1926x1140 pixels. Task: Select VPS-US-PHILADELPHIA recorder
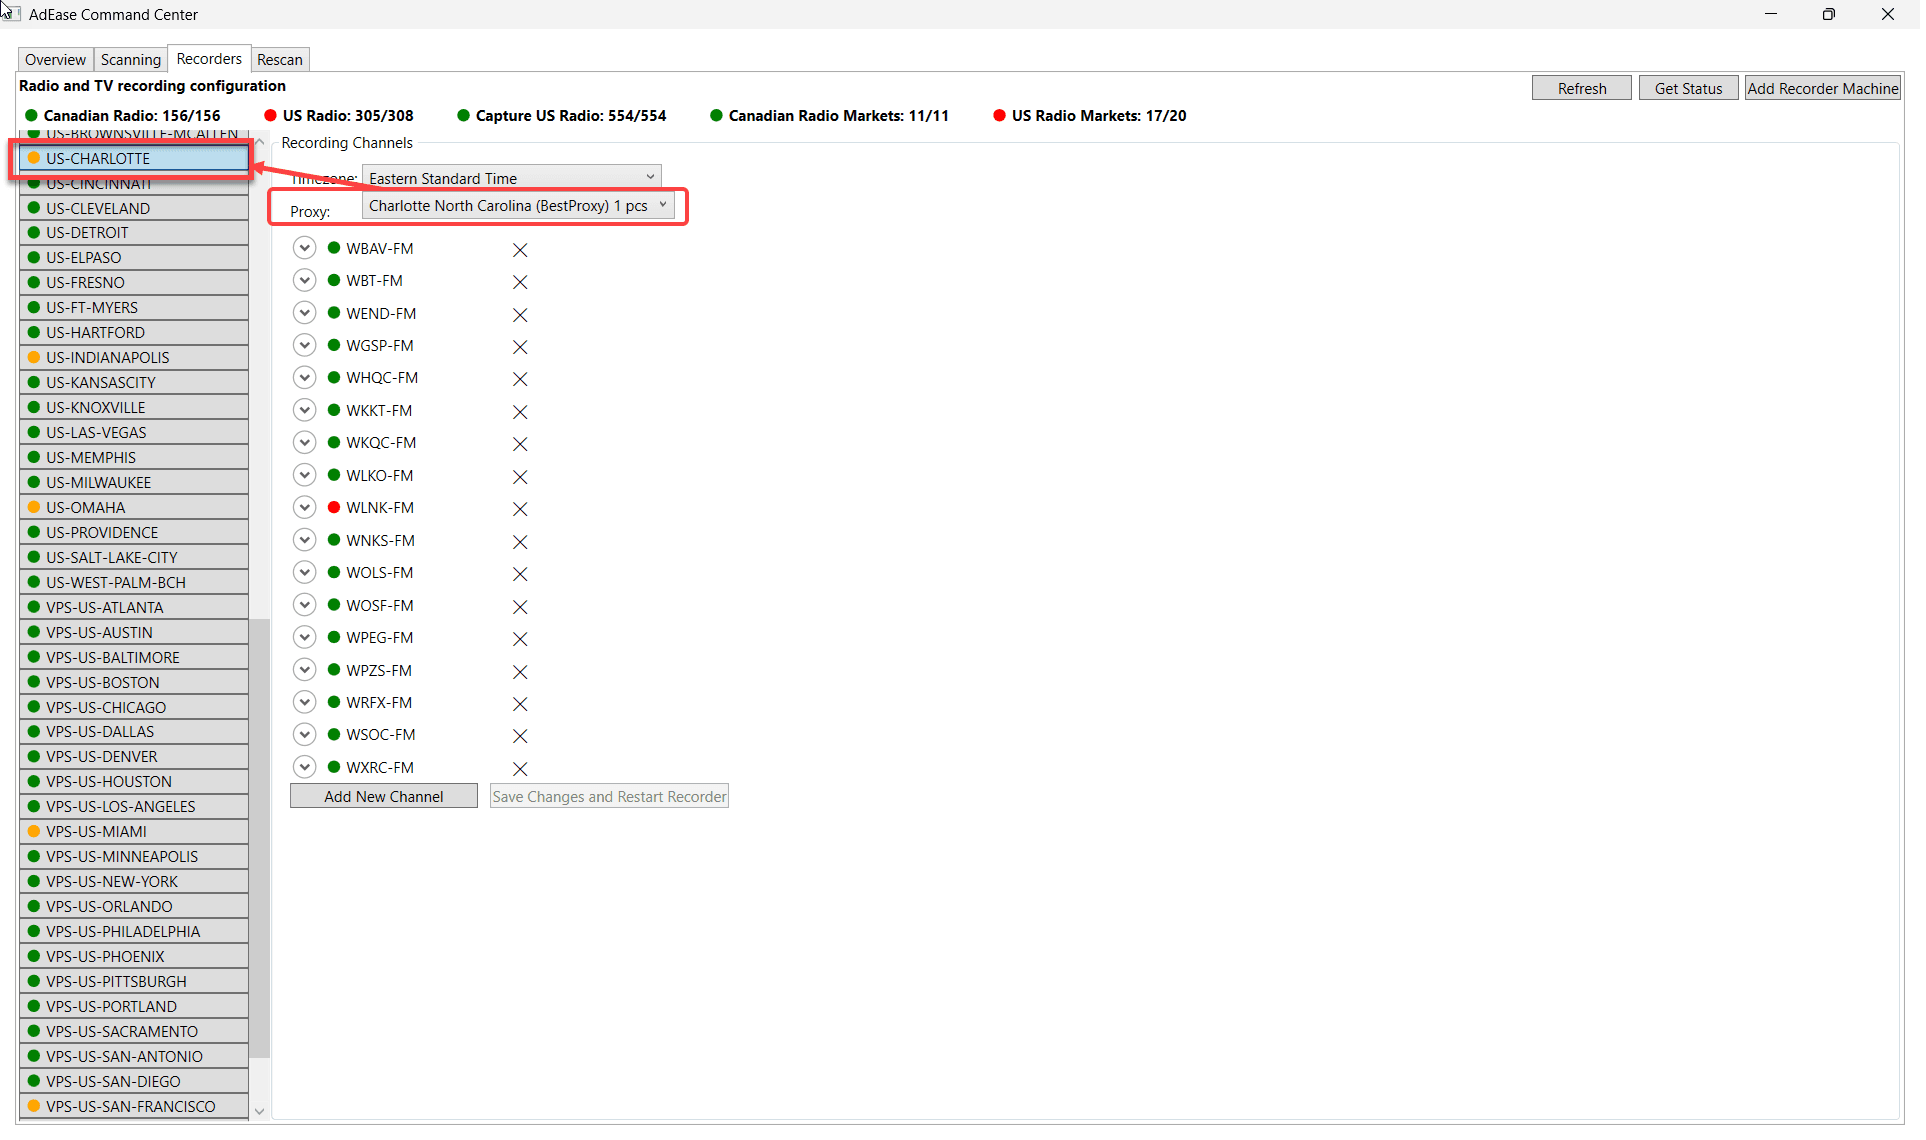click(134, 932)
